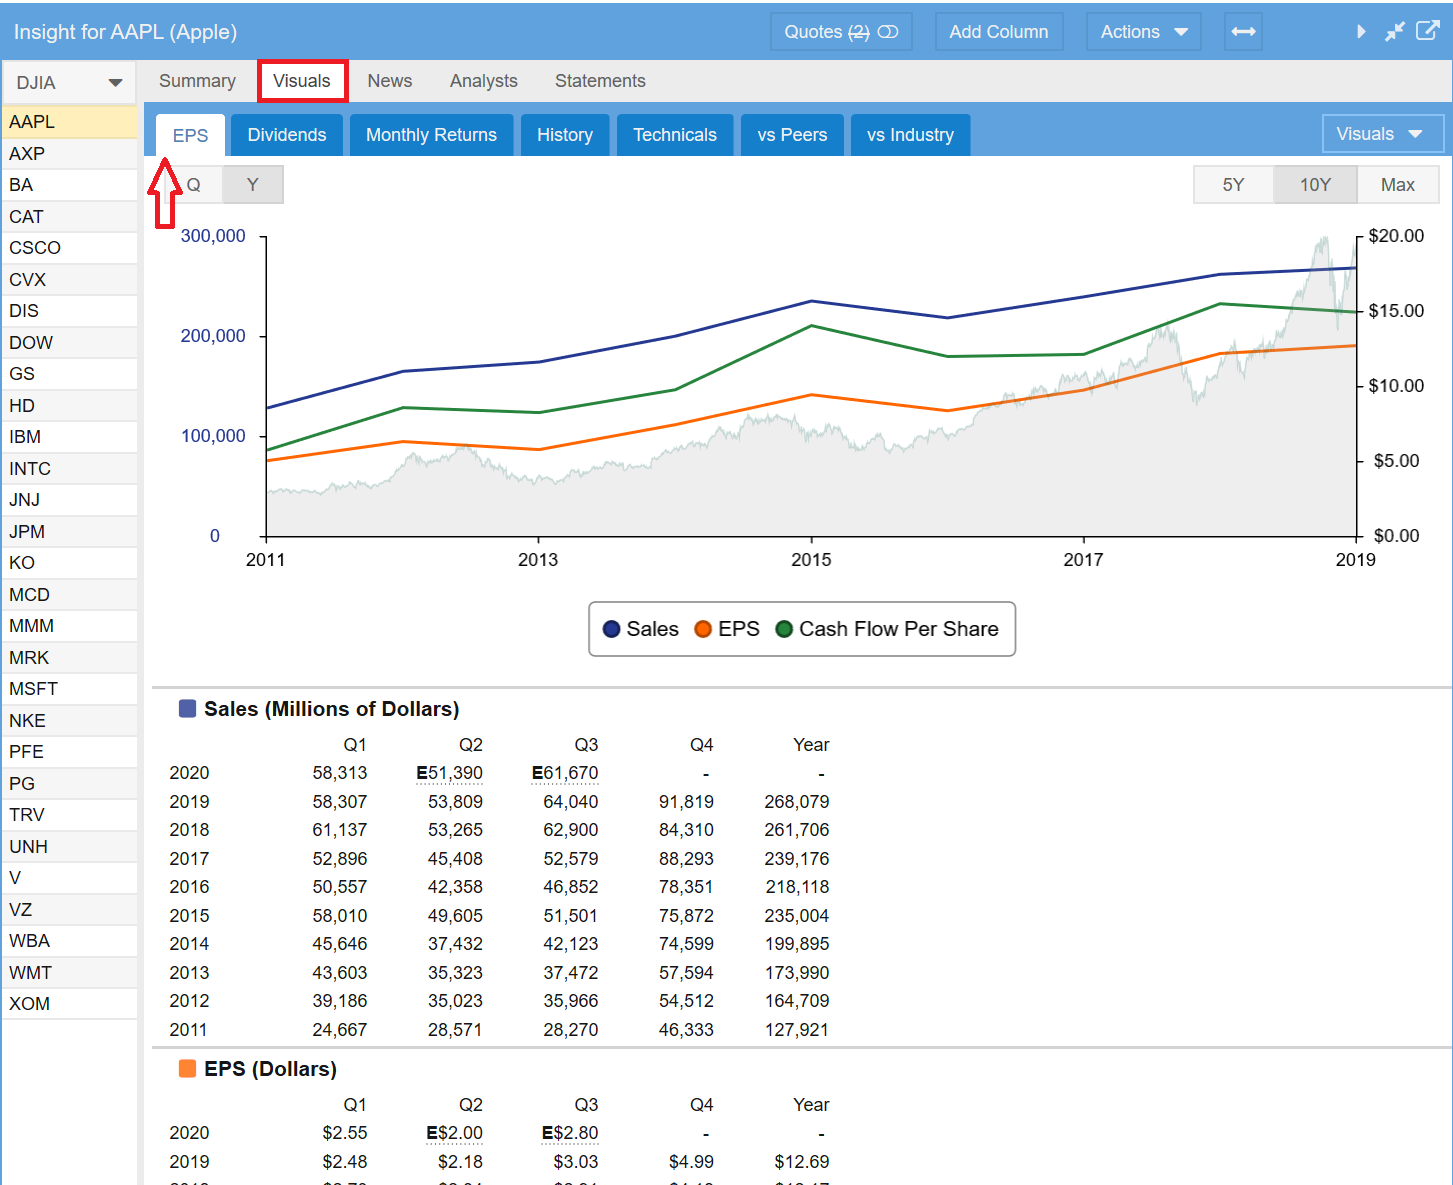Toggle quarterly view with Q button
Viewport: 1453px width, 1185px height.
[194, 185]
